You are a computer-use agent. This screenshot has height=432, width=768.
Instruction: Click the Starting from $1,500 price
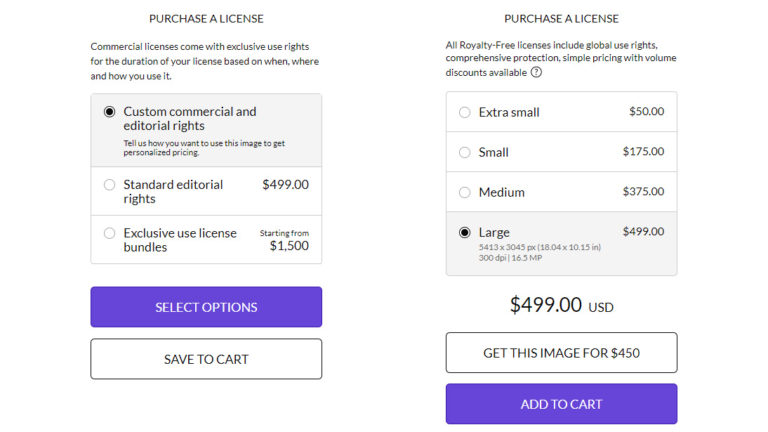coord(288,245)
